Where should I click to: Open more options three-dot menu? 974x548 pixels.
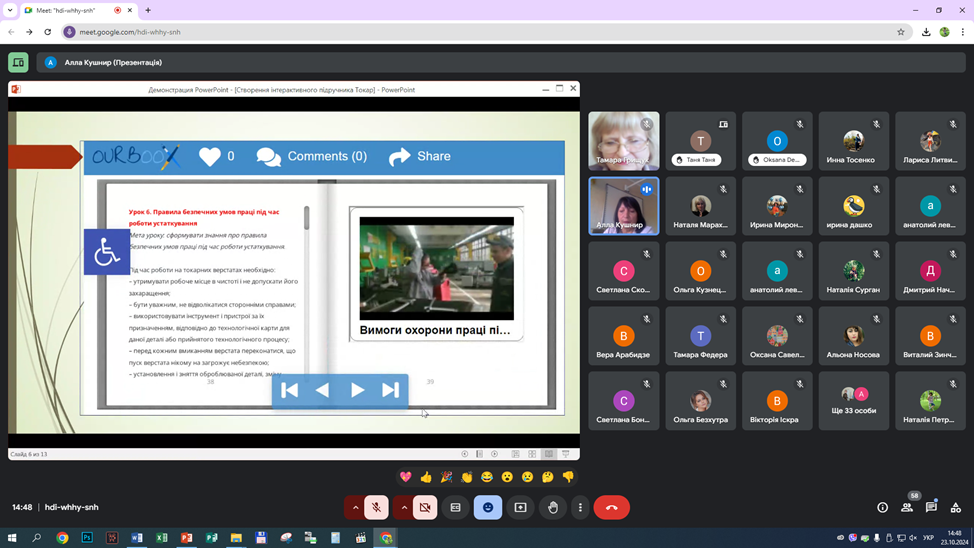click(x=580, y=508)
